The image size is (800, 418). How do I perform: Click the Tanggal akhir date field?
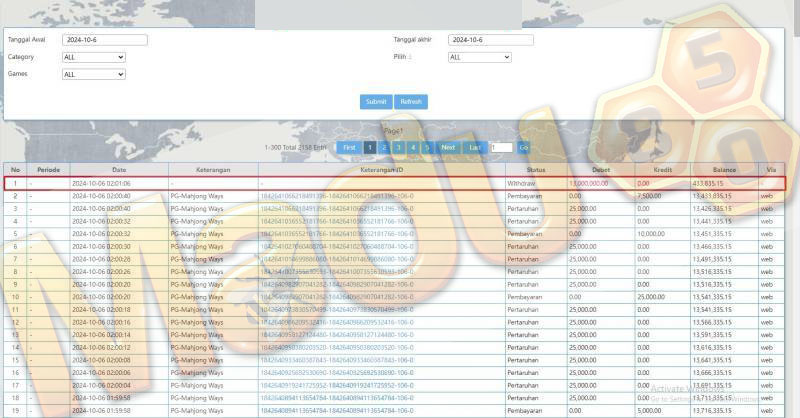(491, 40)
